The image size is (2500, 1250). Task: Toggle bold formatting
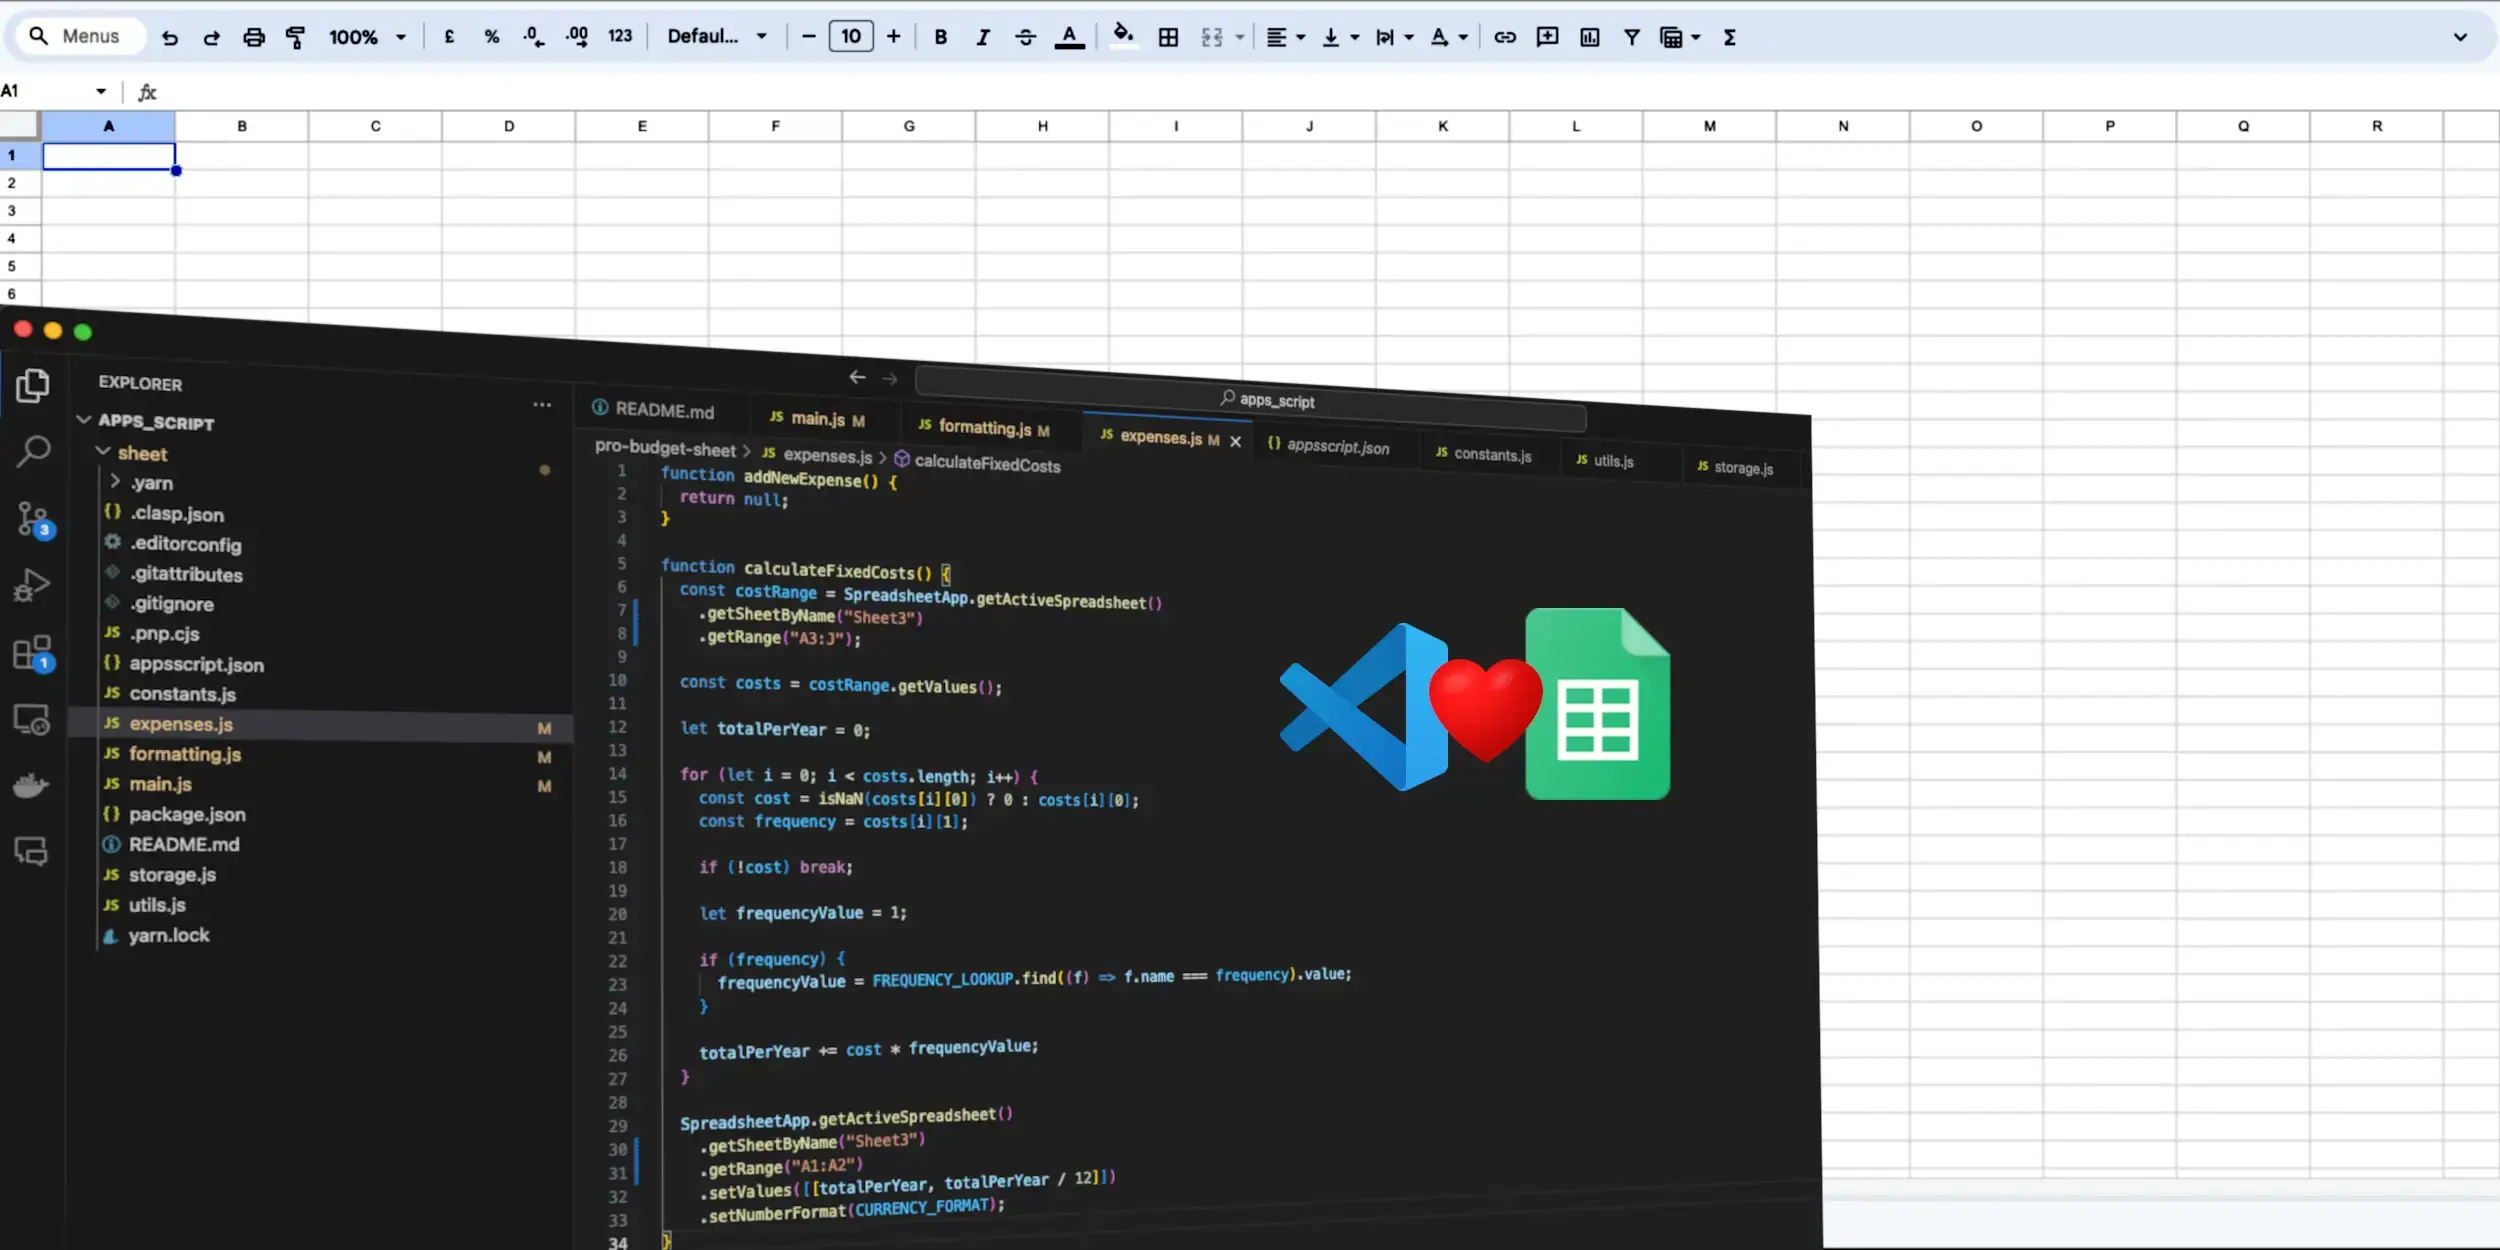click(939, 37)
